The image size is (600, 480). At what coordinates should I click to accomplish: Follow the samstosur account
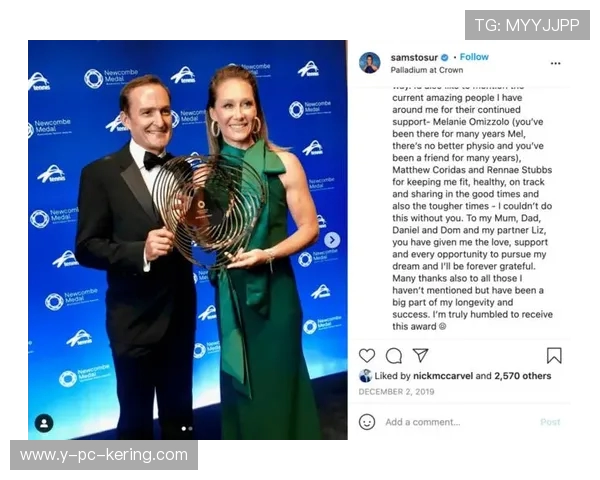click(x=474, y=57)
